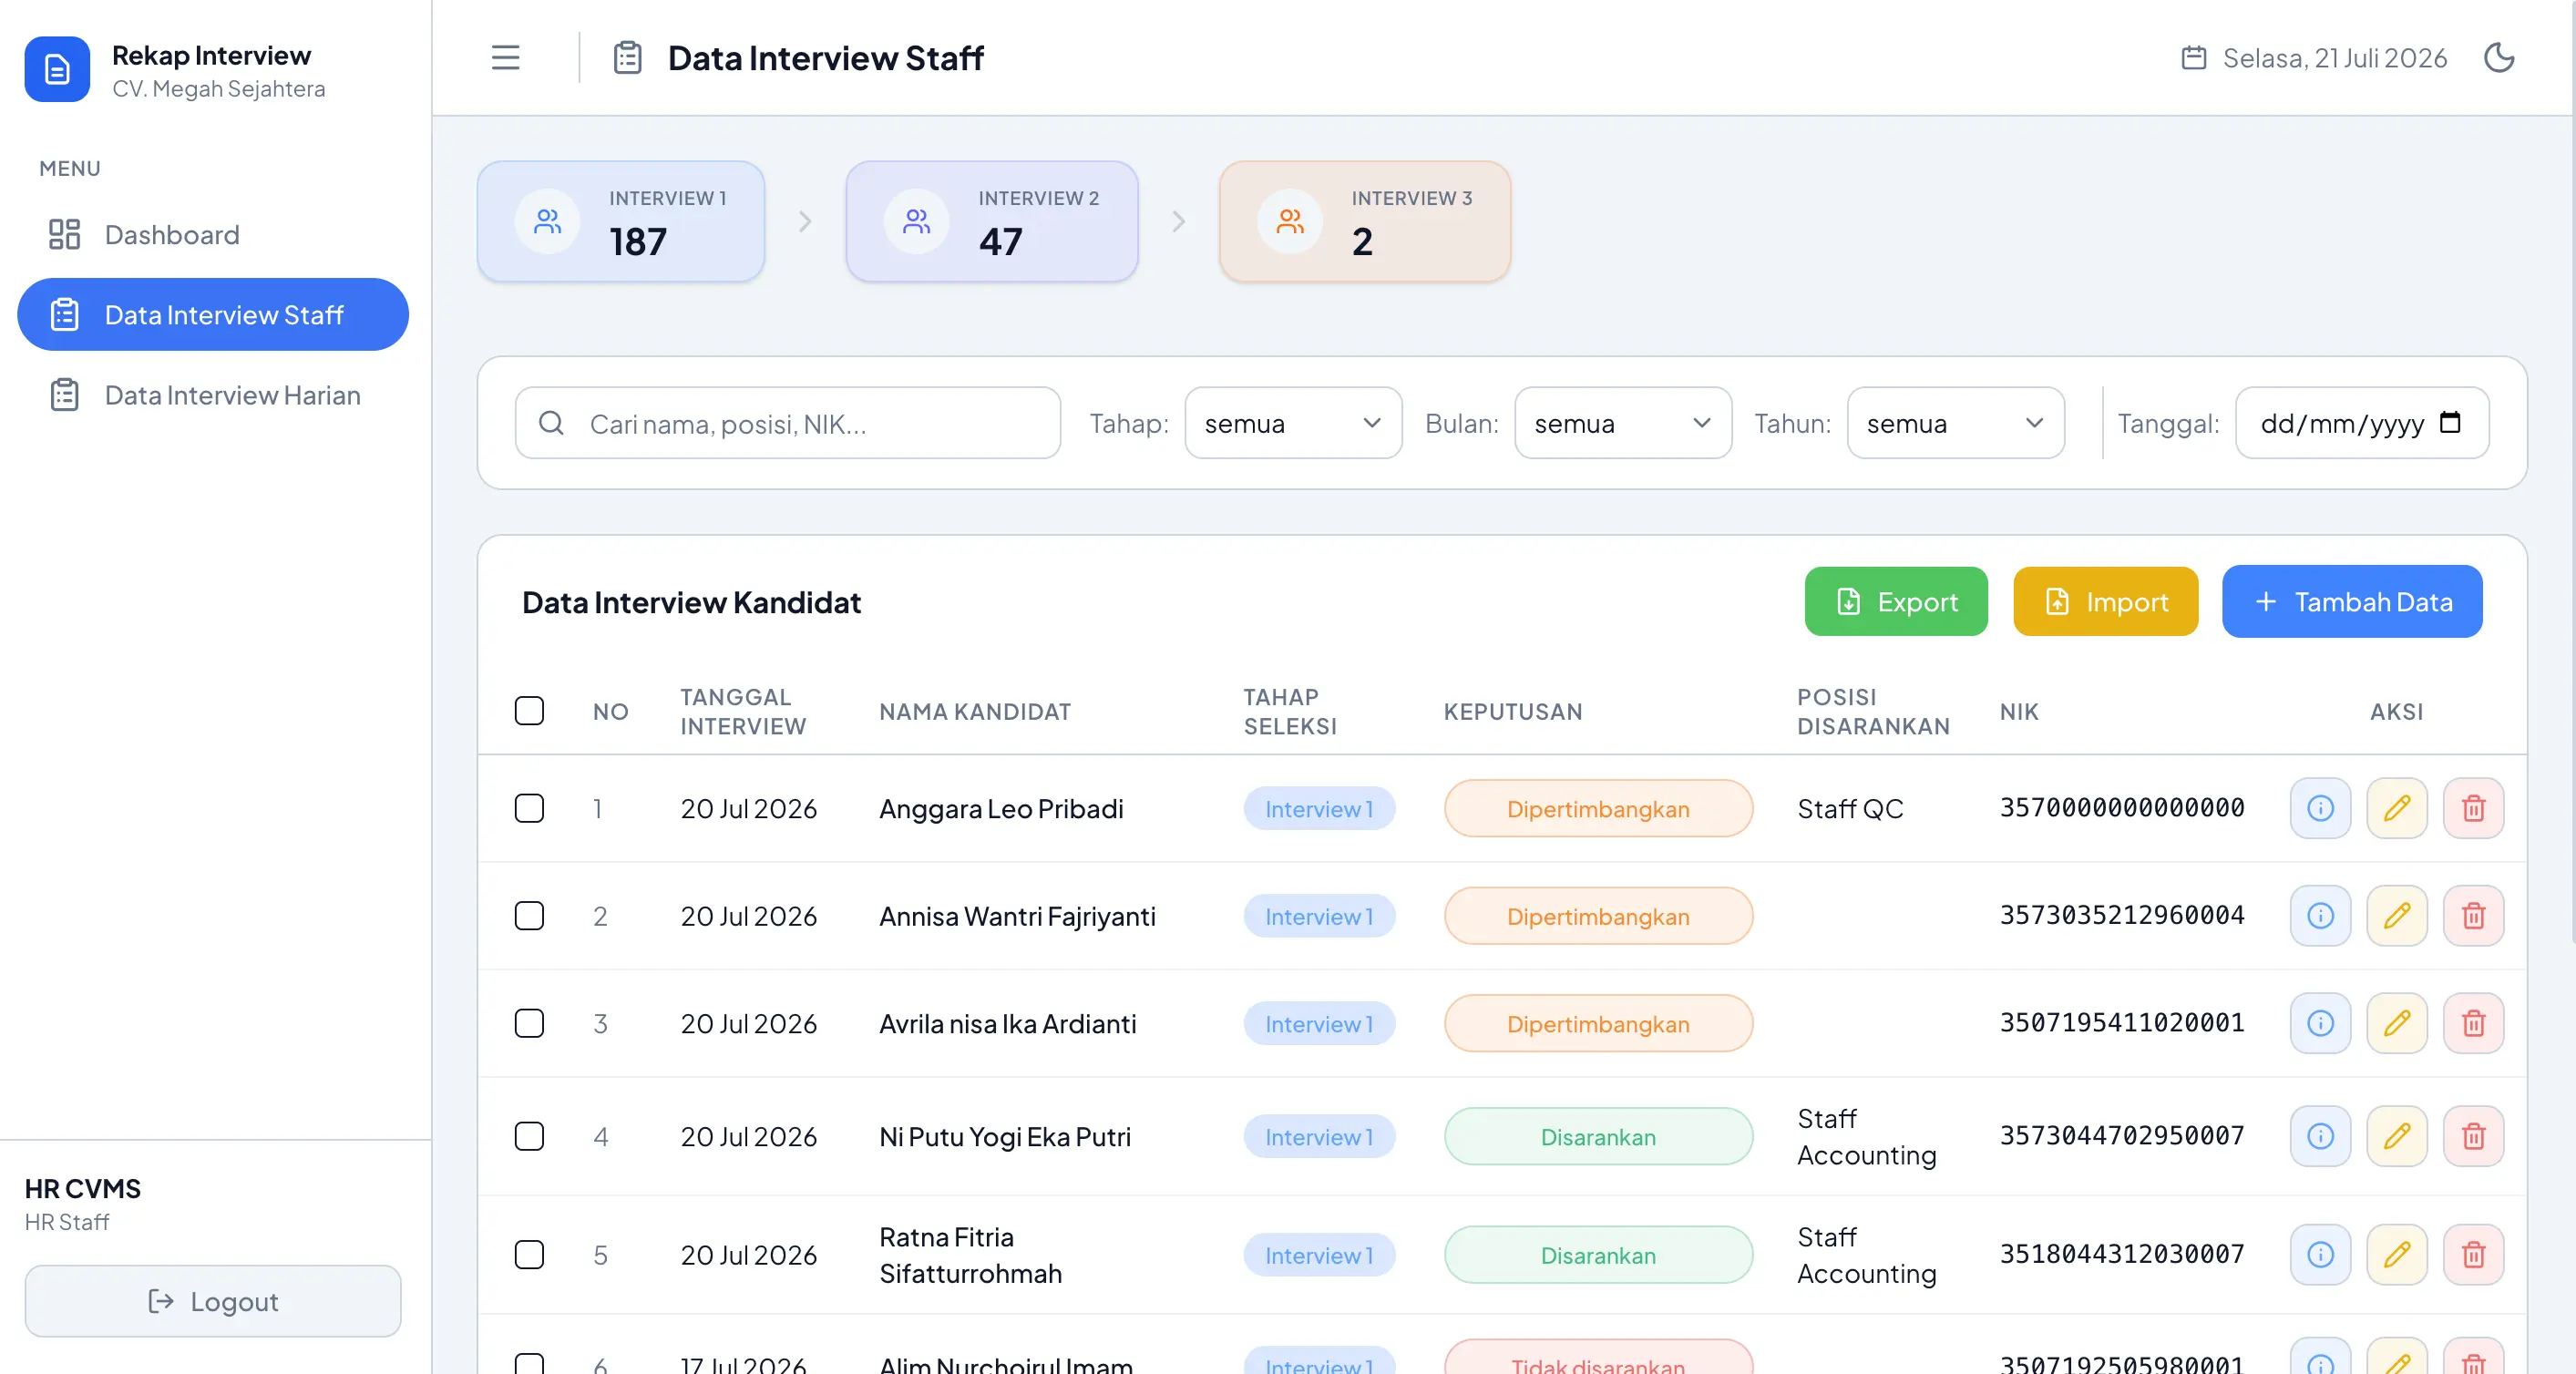Click NIK 3570000000000000
This screenshot has height=1374, width=2576.
pyautogui.click(x=2122, y=808)
